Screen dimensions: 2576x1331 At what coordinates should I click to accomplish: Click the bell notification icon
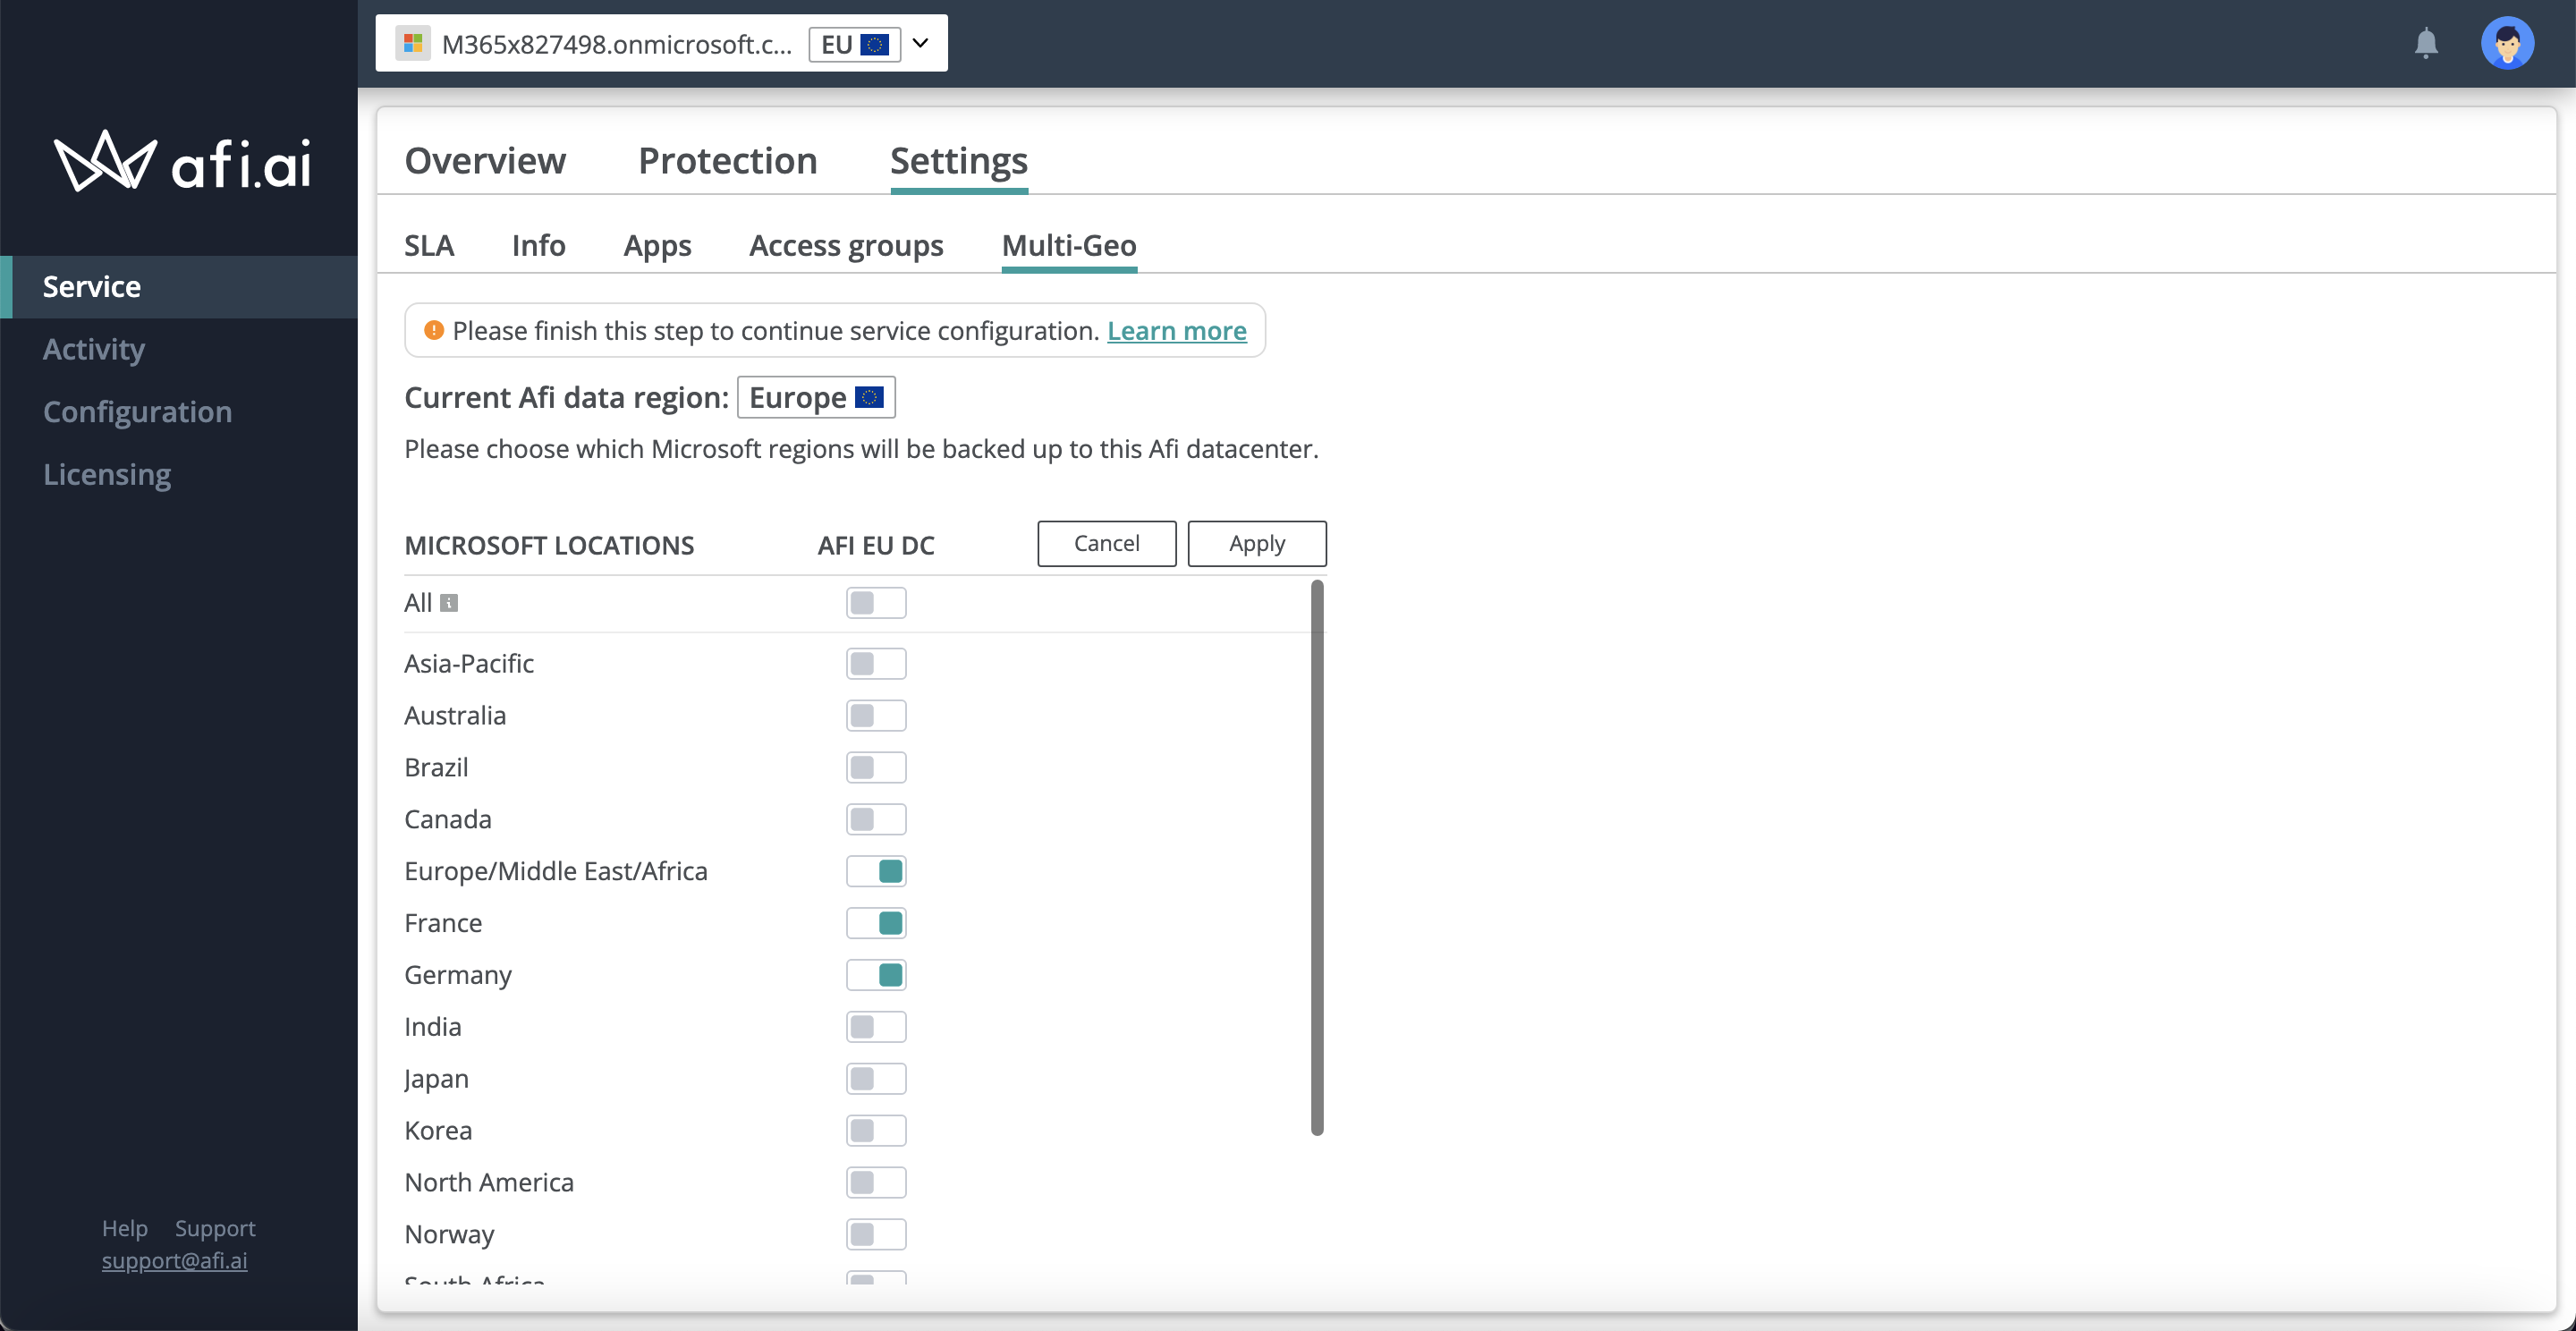pos(2427,42)
